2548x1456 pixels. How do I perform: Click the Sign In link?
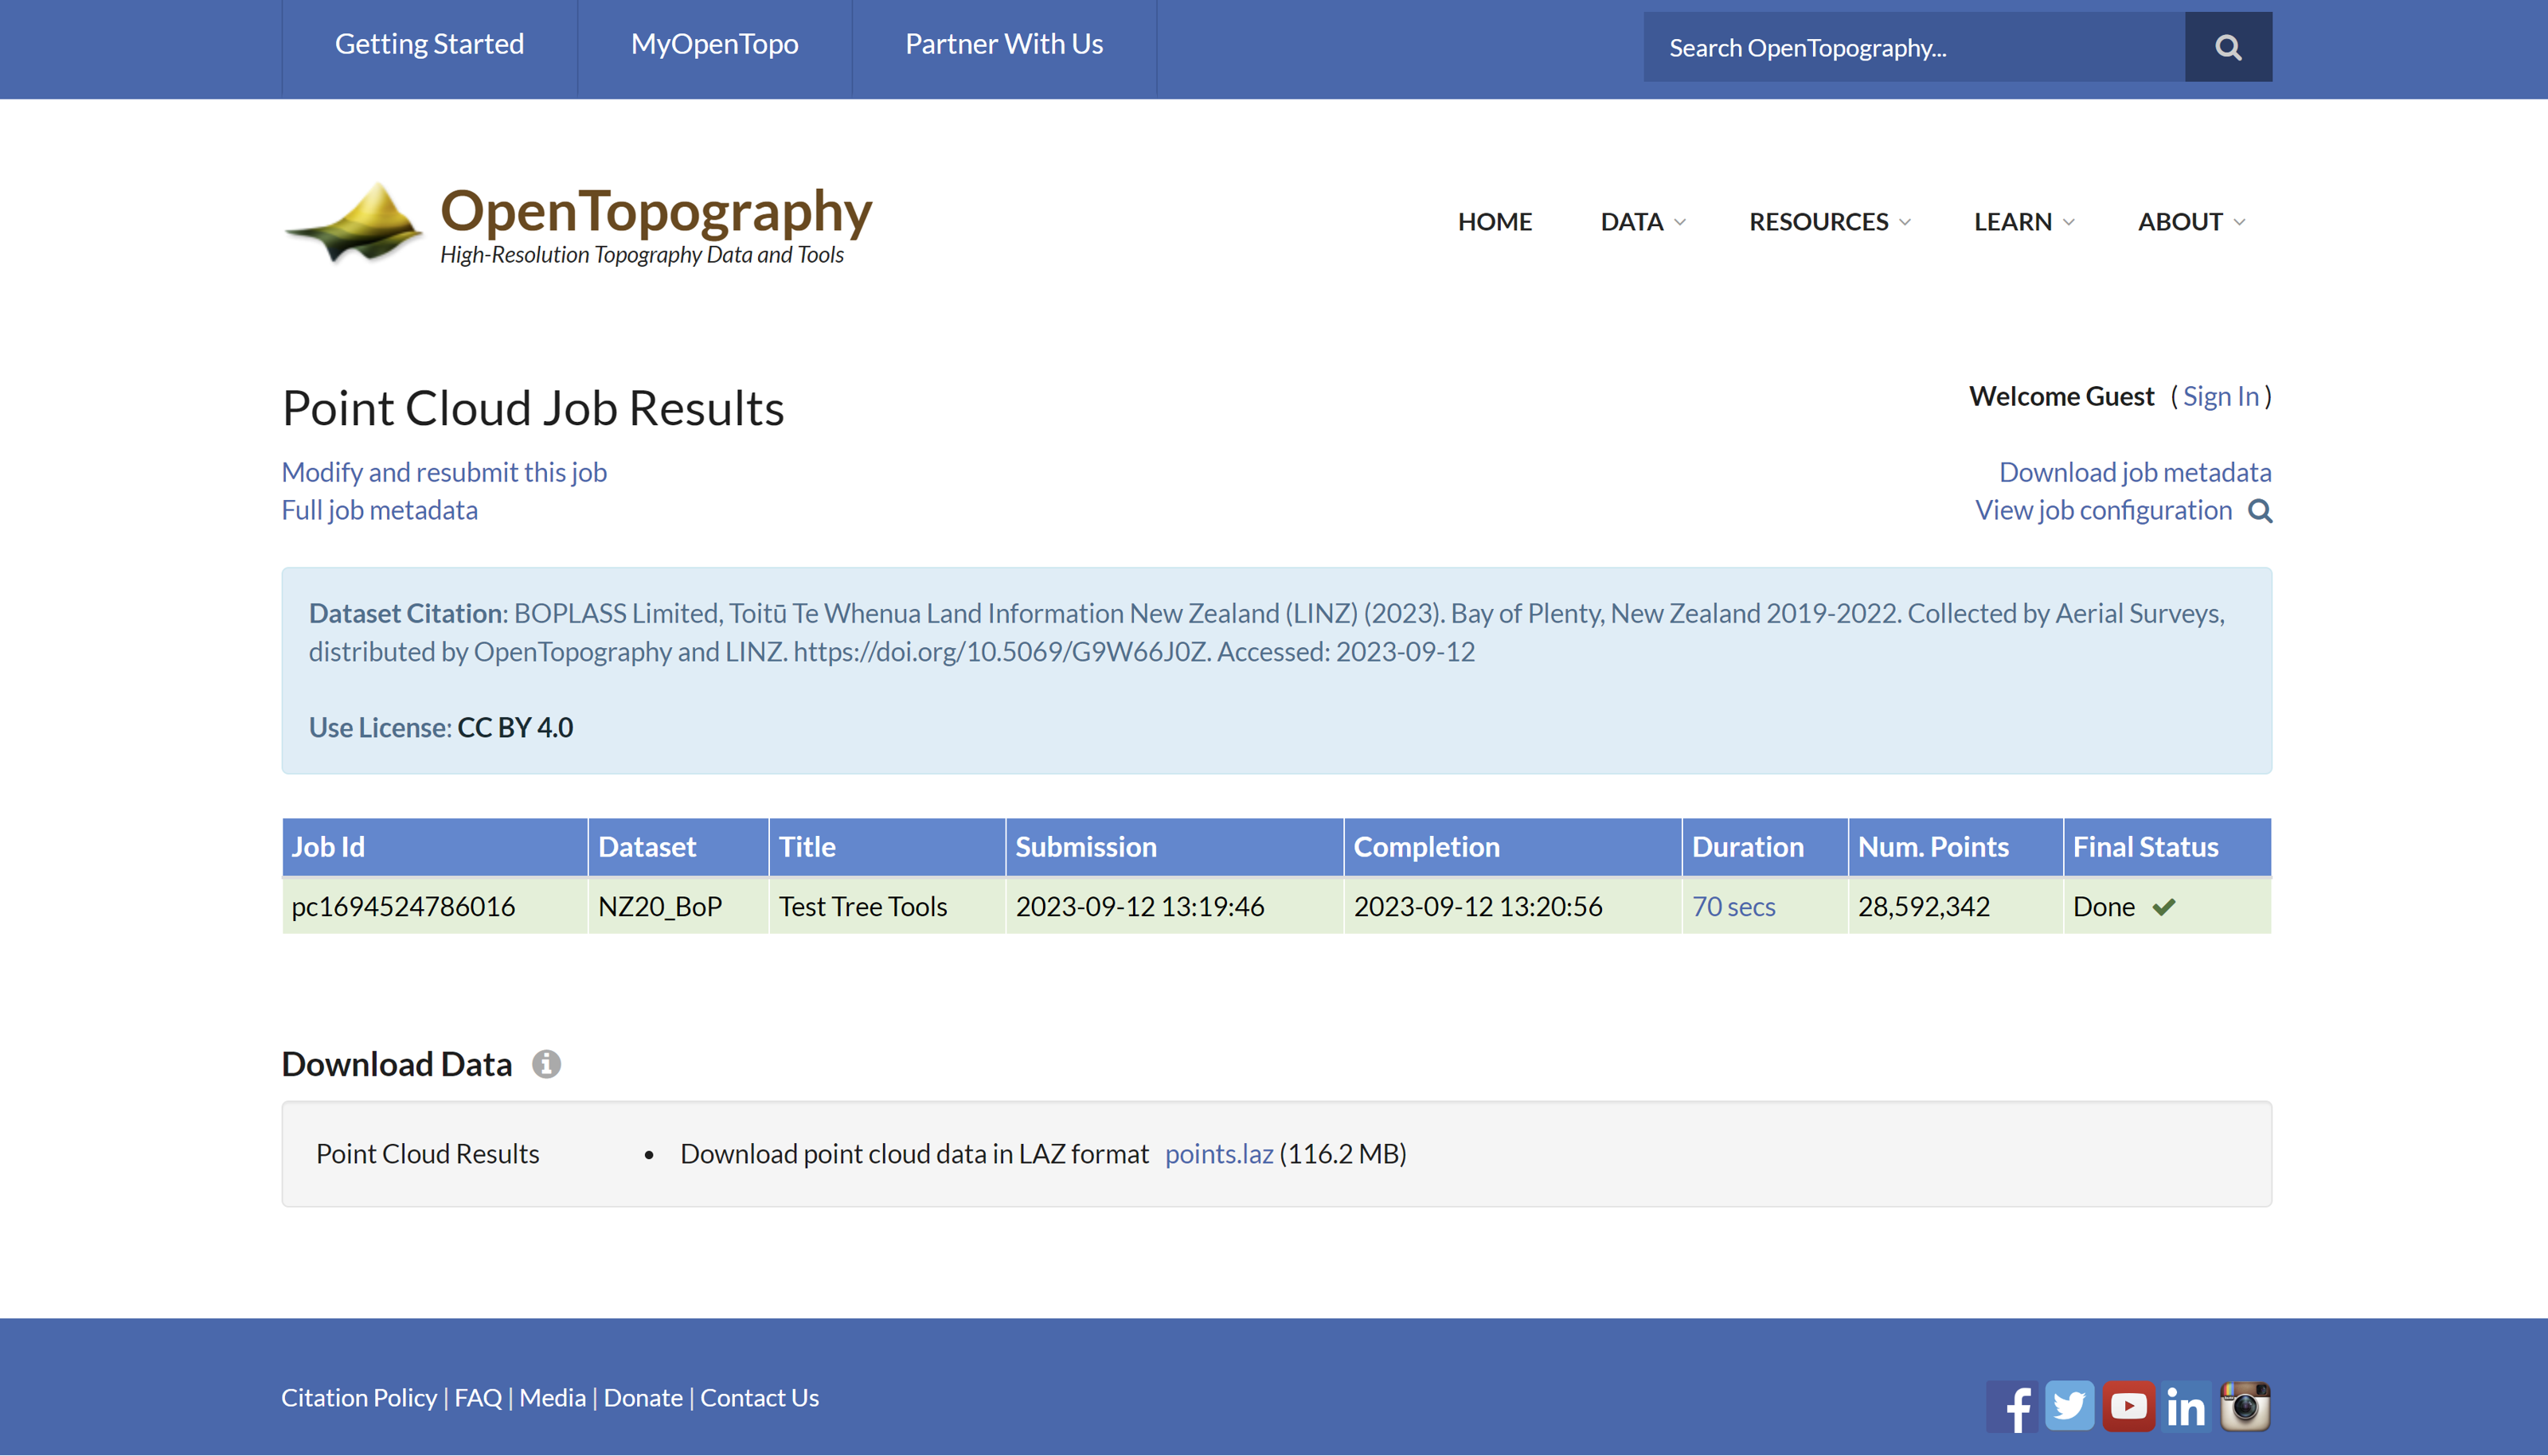(x=2220, y=396)
